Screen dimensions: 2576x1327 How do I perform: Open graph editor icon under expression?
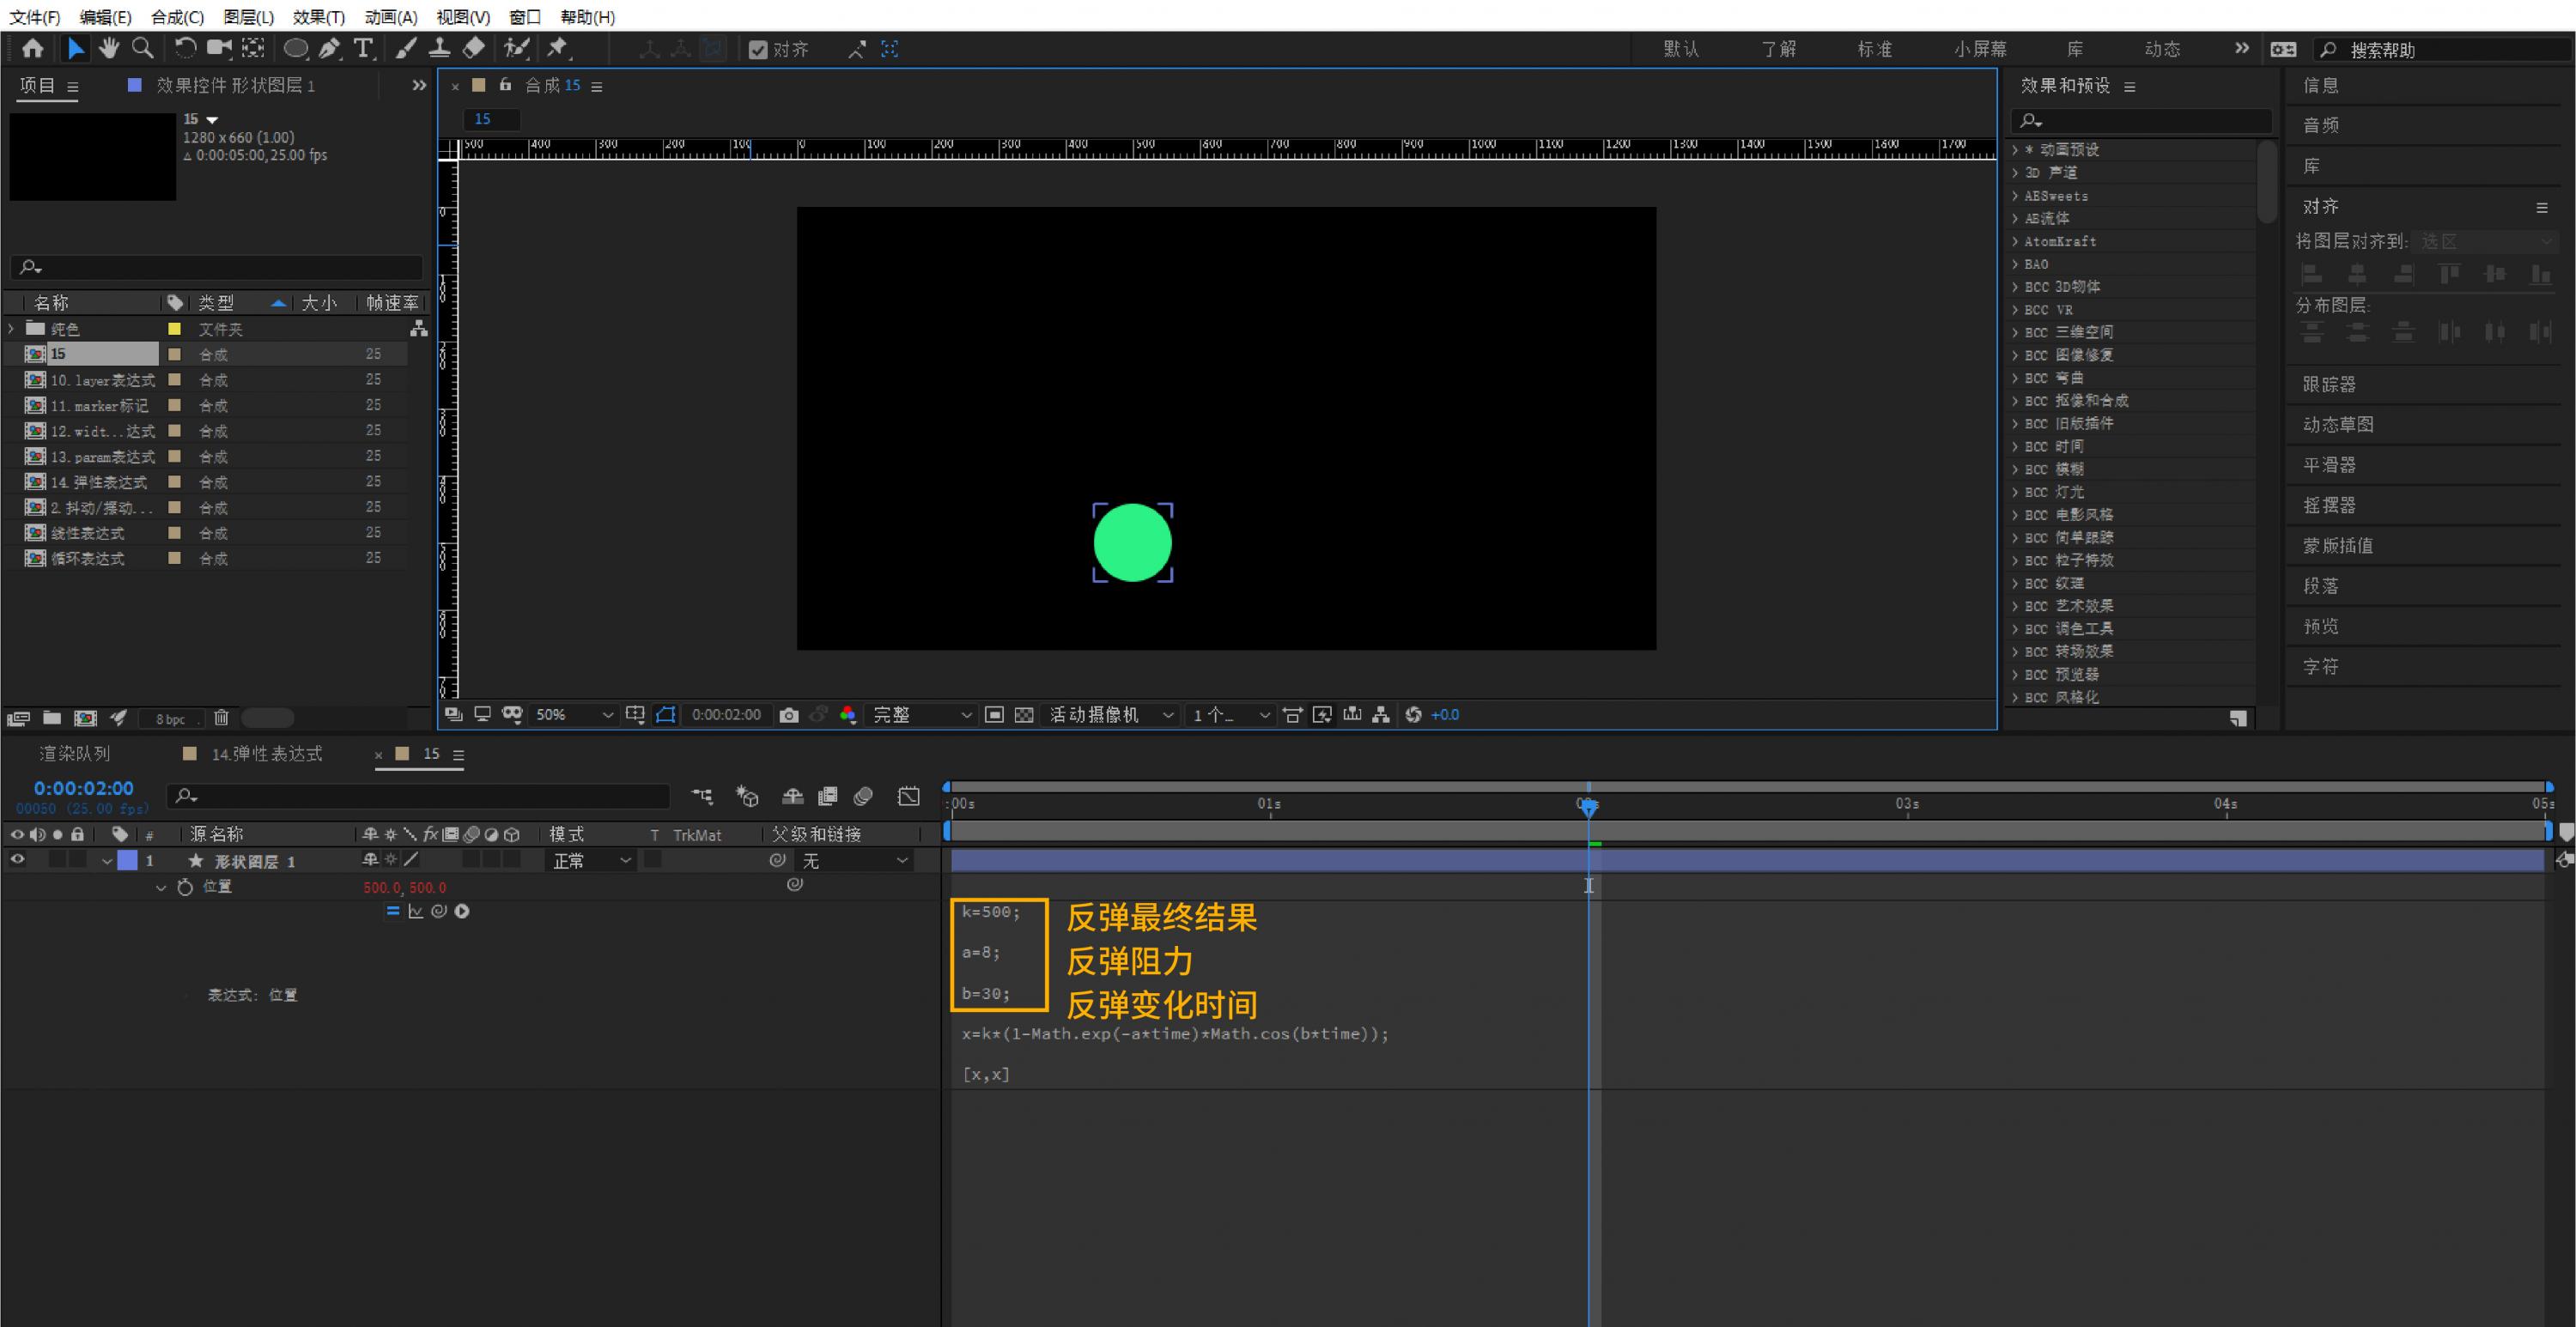416,911
